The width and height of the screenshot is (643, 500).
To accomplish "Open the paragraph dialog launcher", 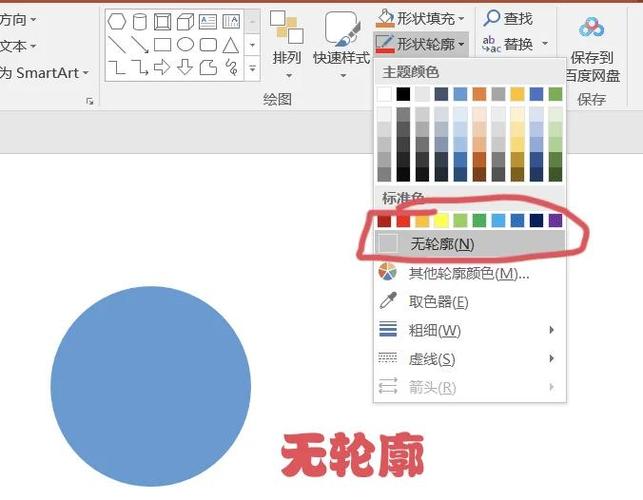I will coord(90,101).
